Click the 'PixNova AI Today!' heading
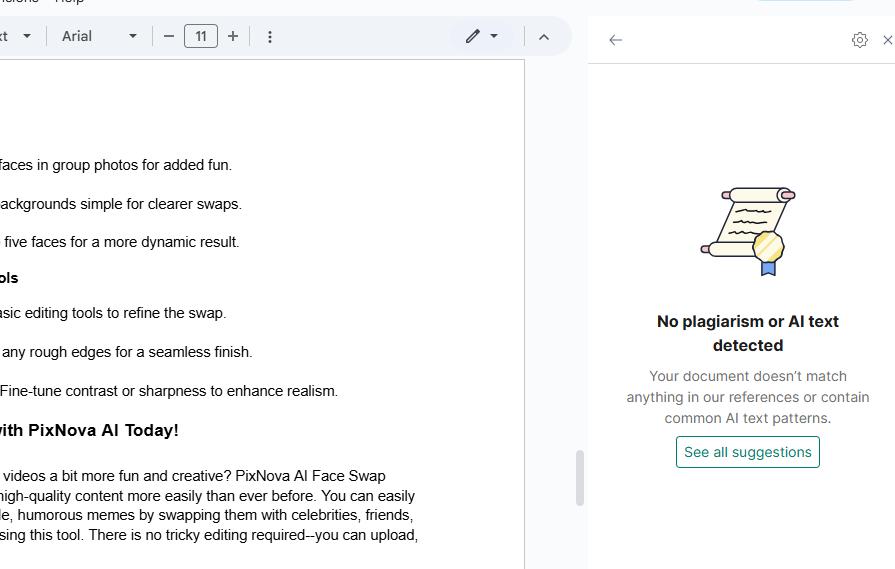Screen dimensions: 895x569 (x=90, y=430)
